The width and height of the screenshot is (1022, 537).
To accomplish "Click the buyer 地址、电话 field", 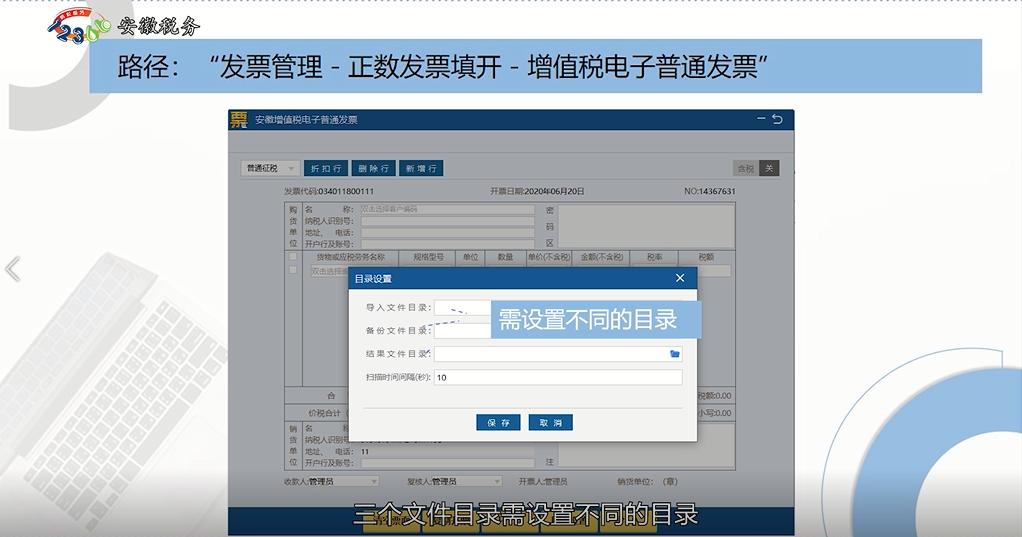I will pos(448,233).
